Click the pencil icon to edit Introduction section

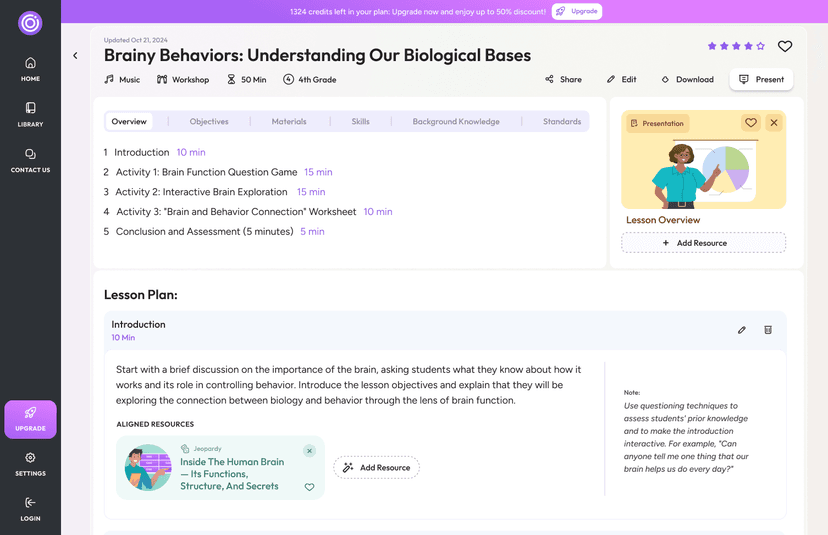(x=742, y=330)
